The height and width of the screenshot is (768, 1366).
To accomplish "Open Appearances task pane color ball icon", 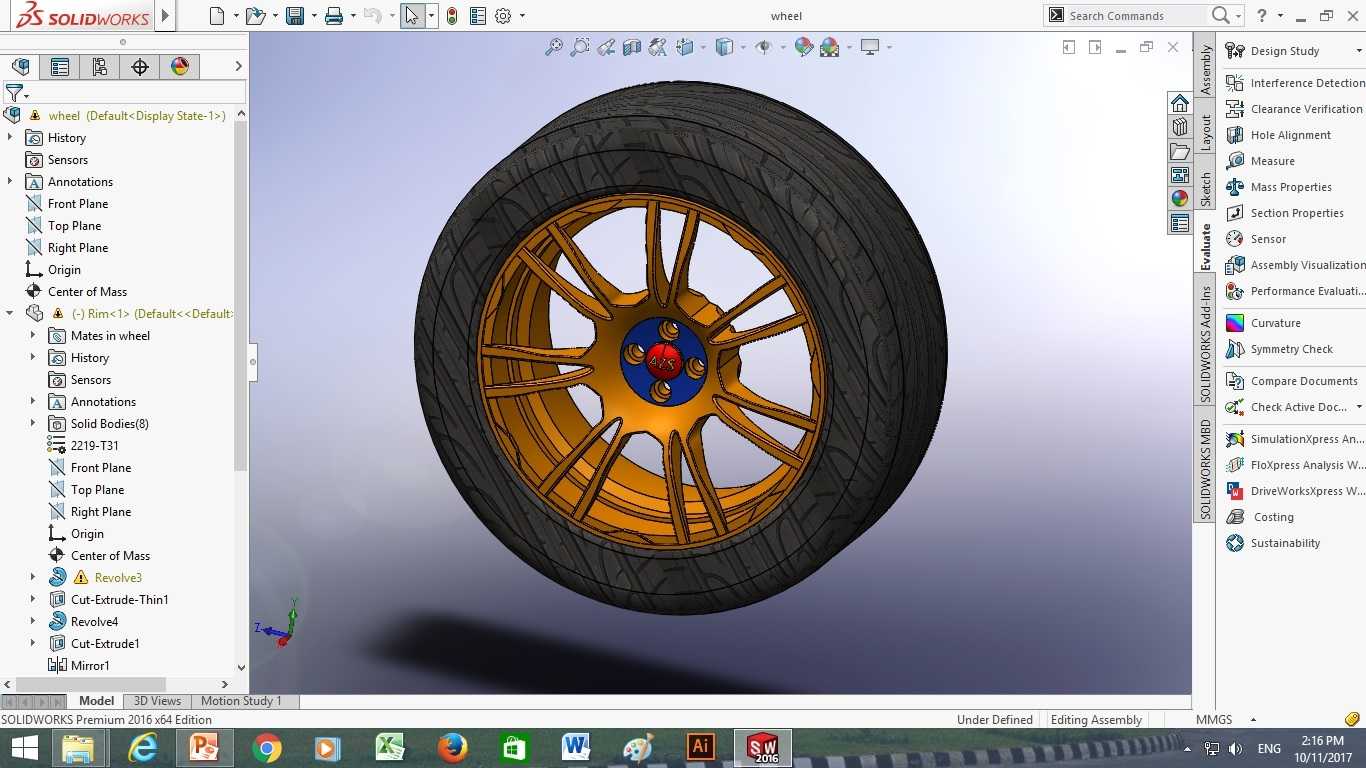I will (x=1180, y=199).
